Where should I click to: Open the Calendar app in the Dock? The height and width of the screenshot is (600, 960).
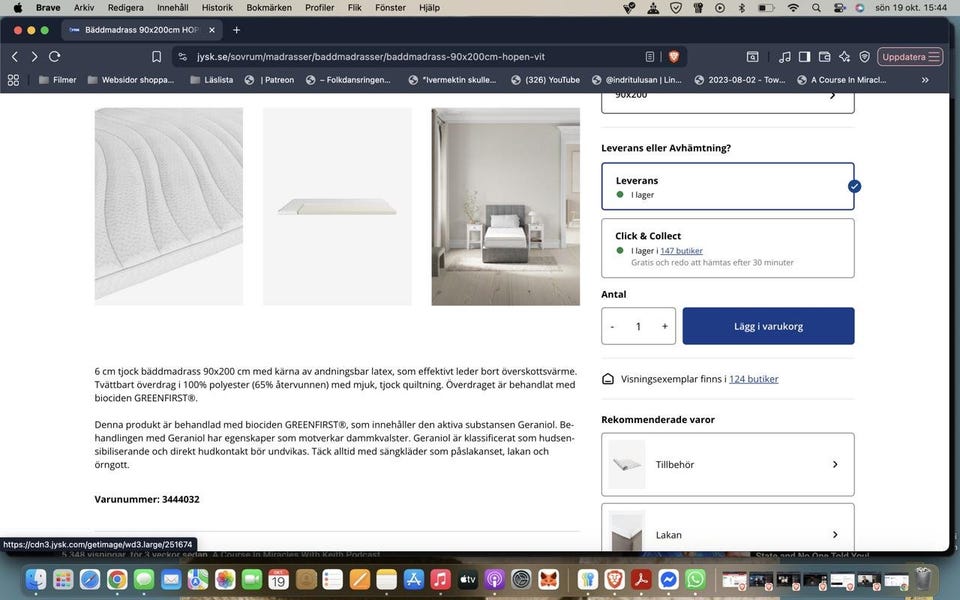(x=279, y=579)
